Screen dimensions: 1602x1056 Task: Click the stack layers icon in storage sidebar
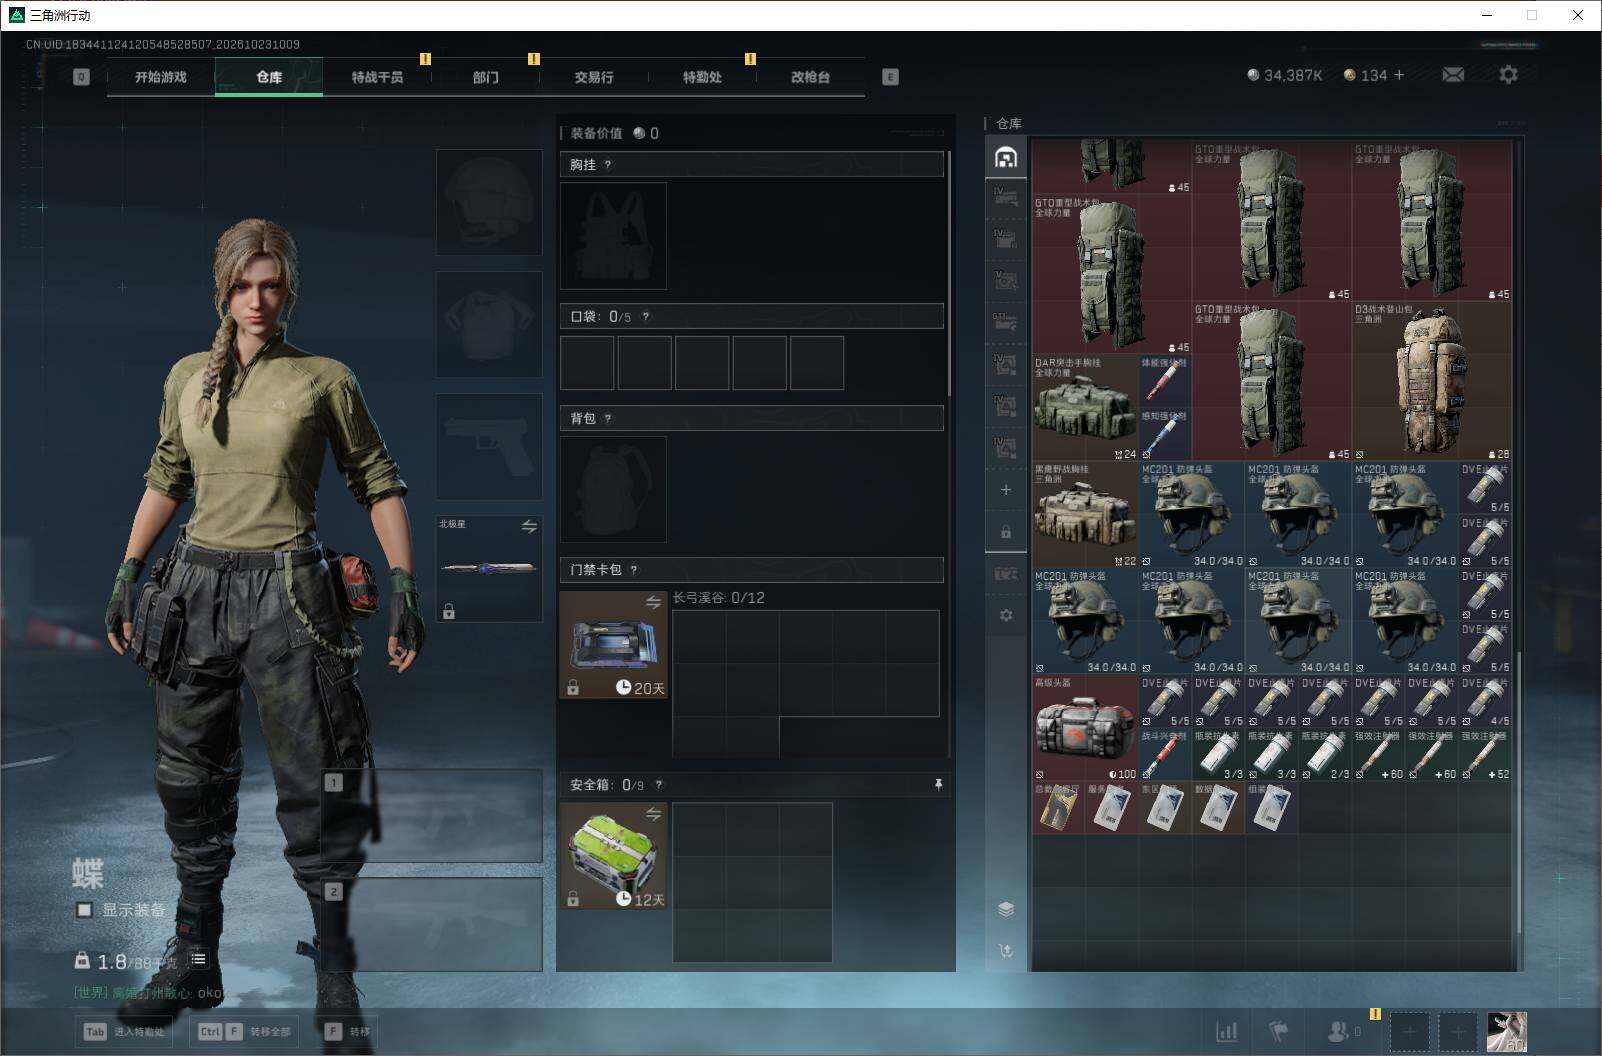(x=1006, y=909)
